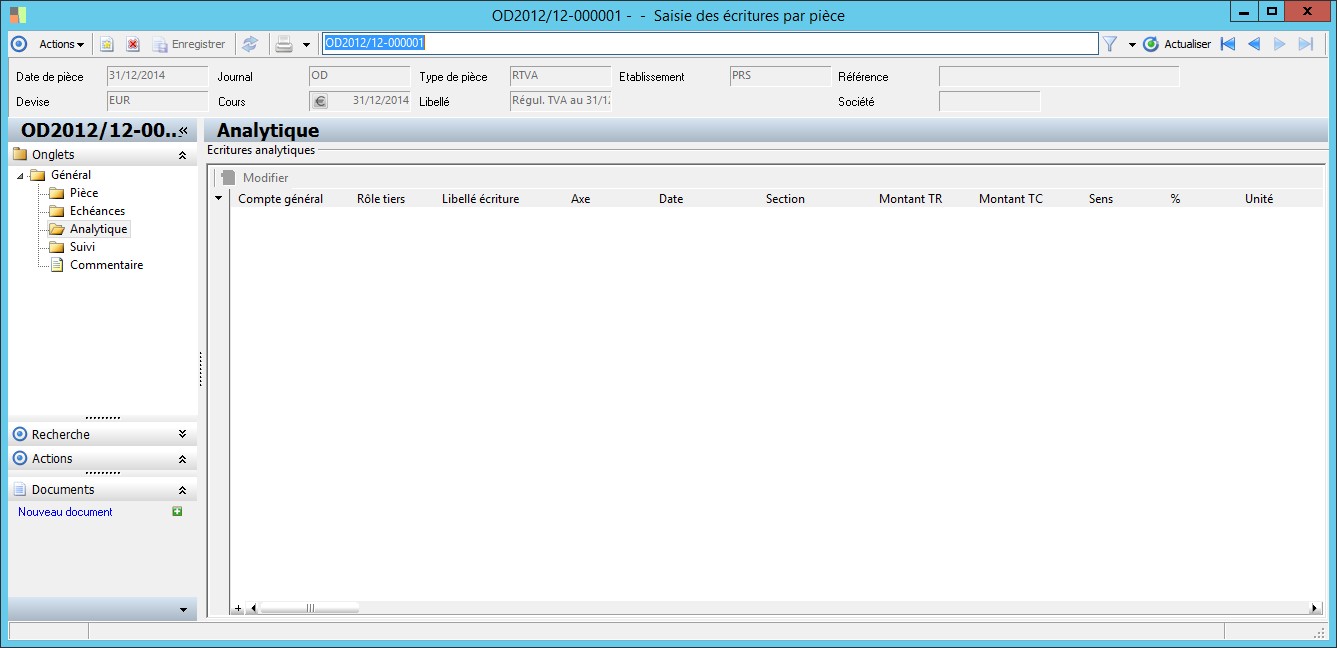The image size is (1337, 648).
Task: Click the grid column selector arrow
Action: tap(219, 198)
